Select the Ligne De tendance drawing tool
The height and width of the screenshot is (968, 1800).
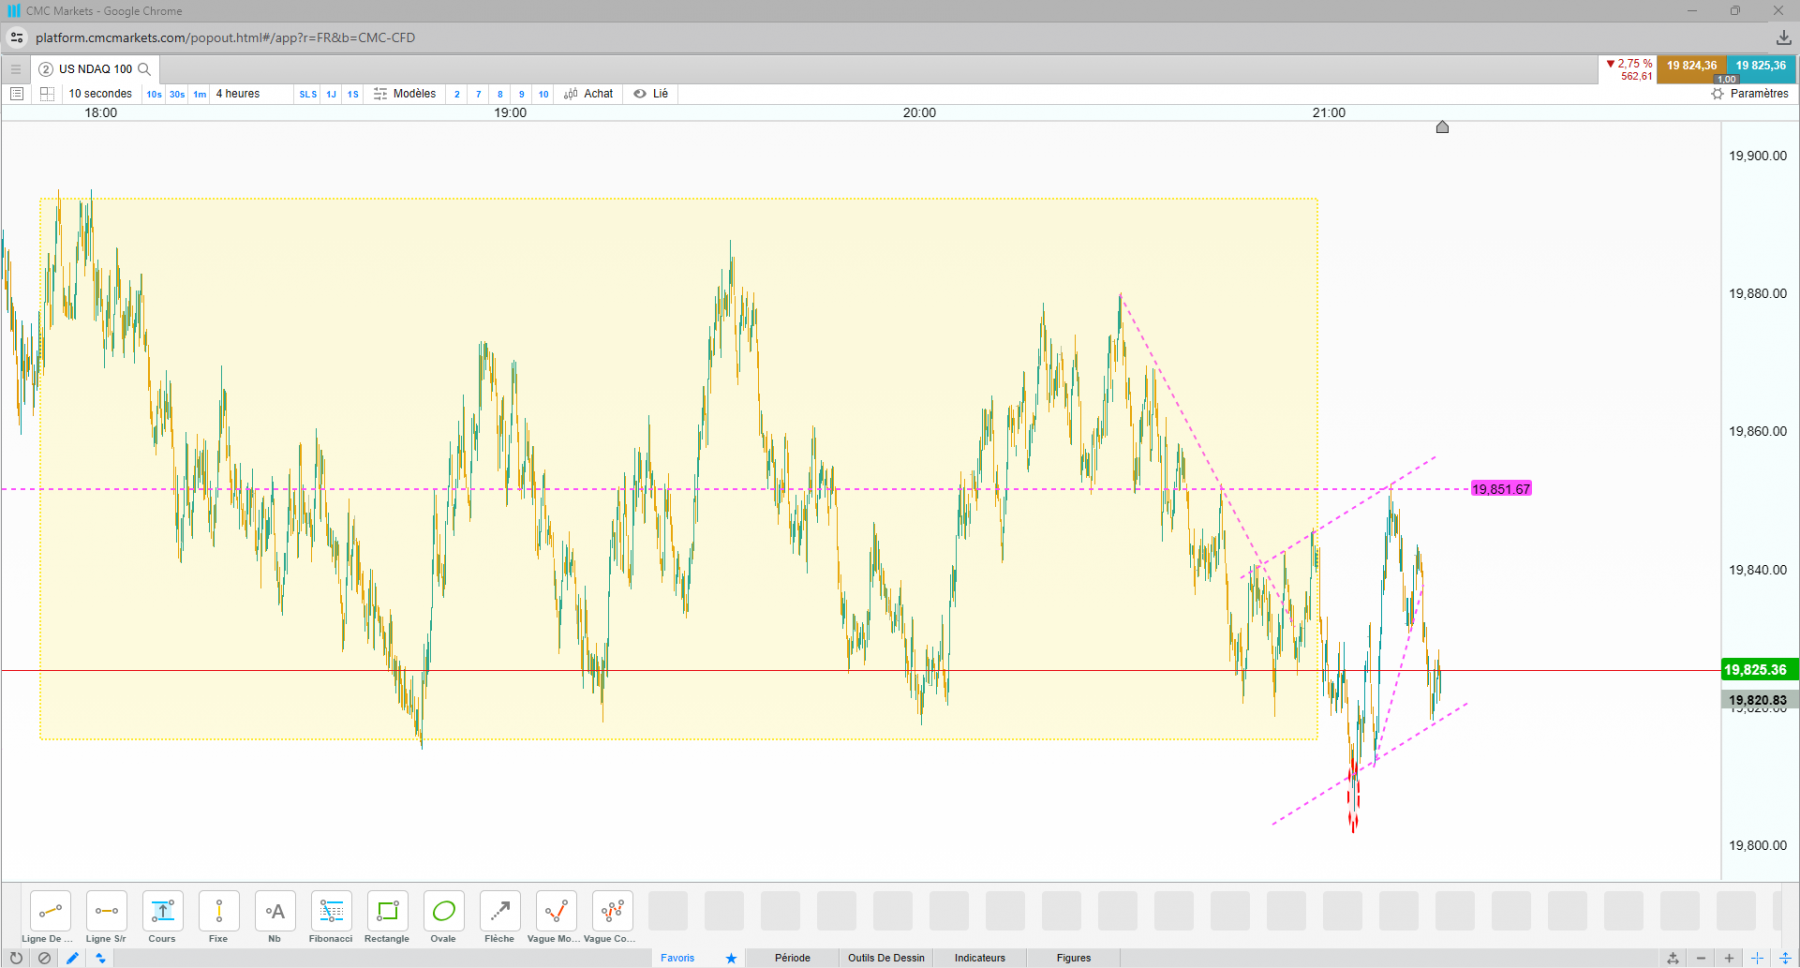pyautogui.click(x=50, y=911)
